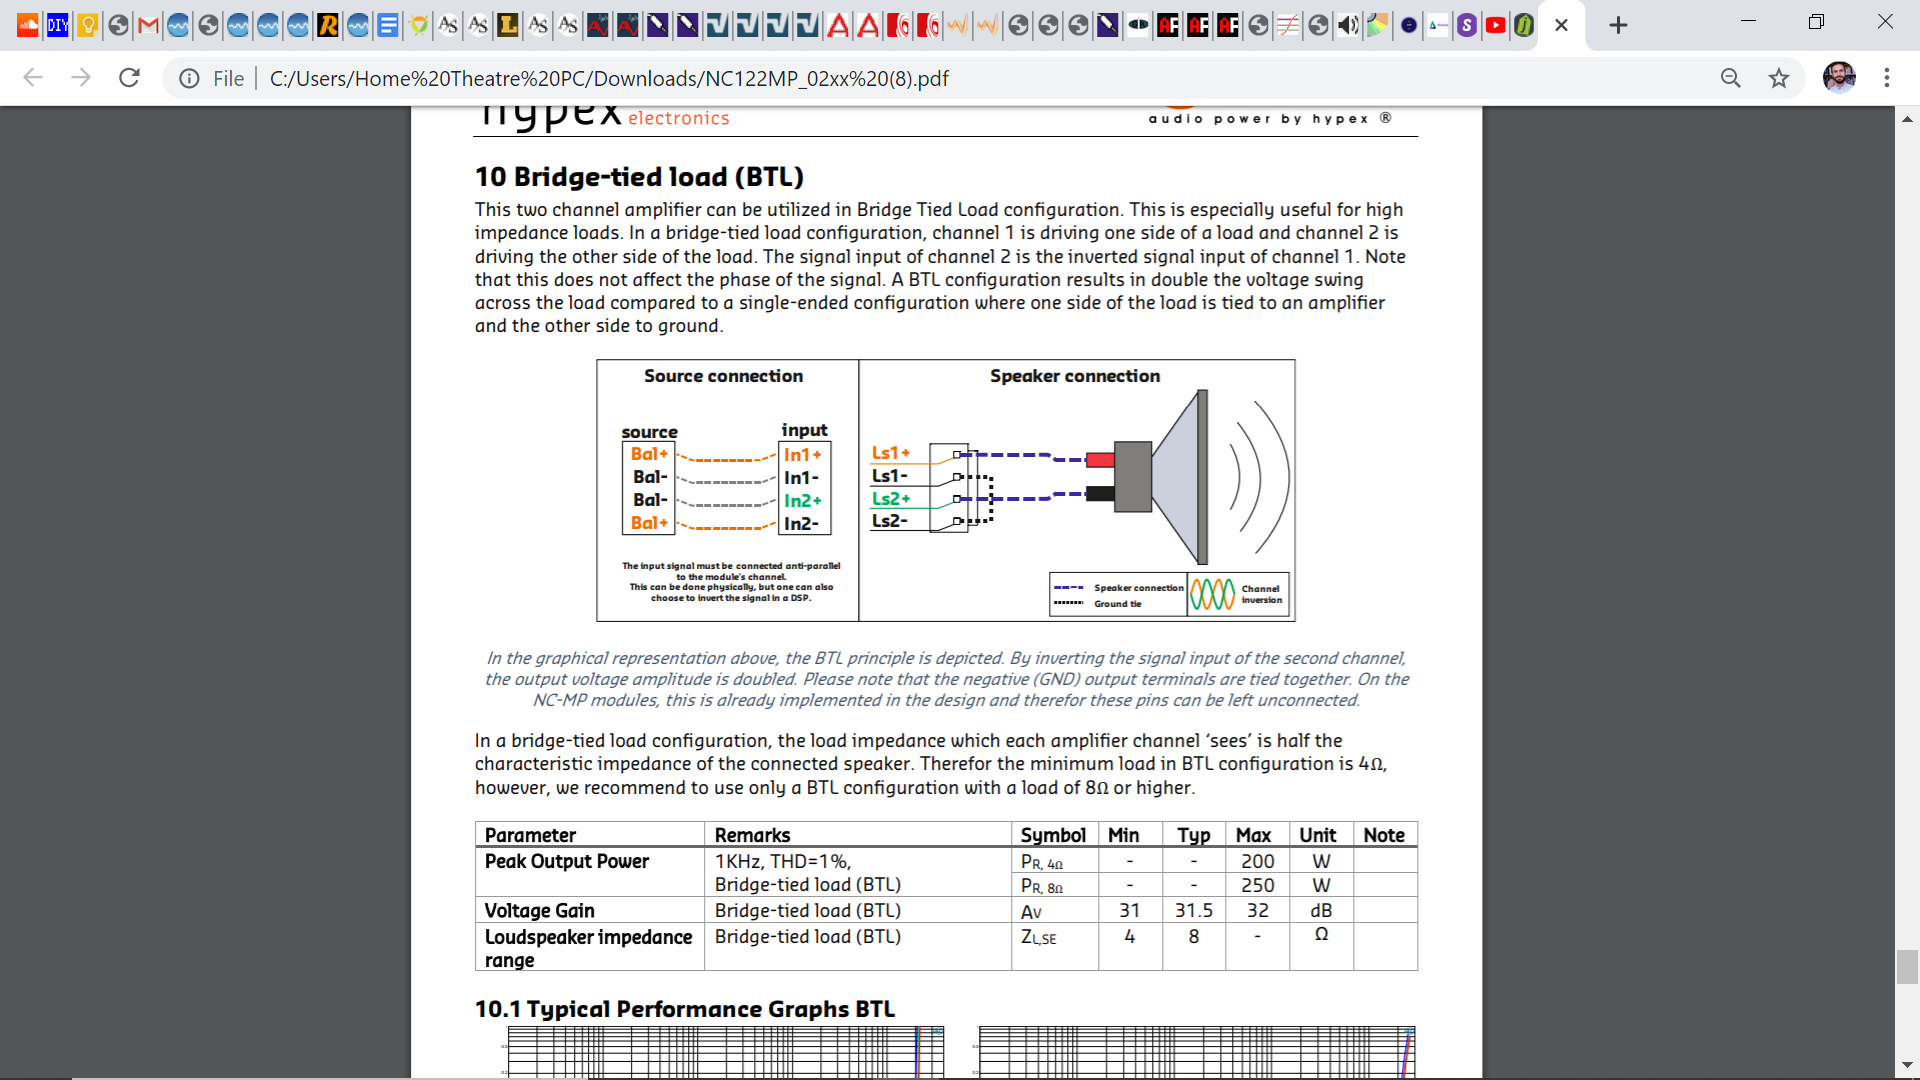Click 'Loudspeaker impedance range' table cell
Screen dimensions: 1920x1080
click(x=588, y=948)
